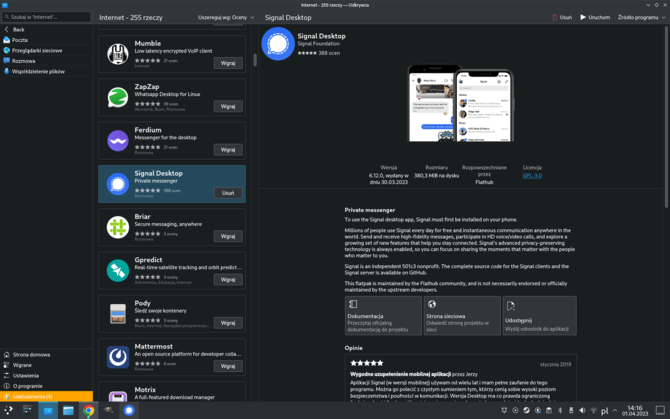The width and height of the screenshot is (670, 419).
Task: Install Ferdium with Wgraj button
Action: tap(228, 150)
